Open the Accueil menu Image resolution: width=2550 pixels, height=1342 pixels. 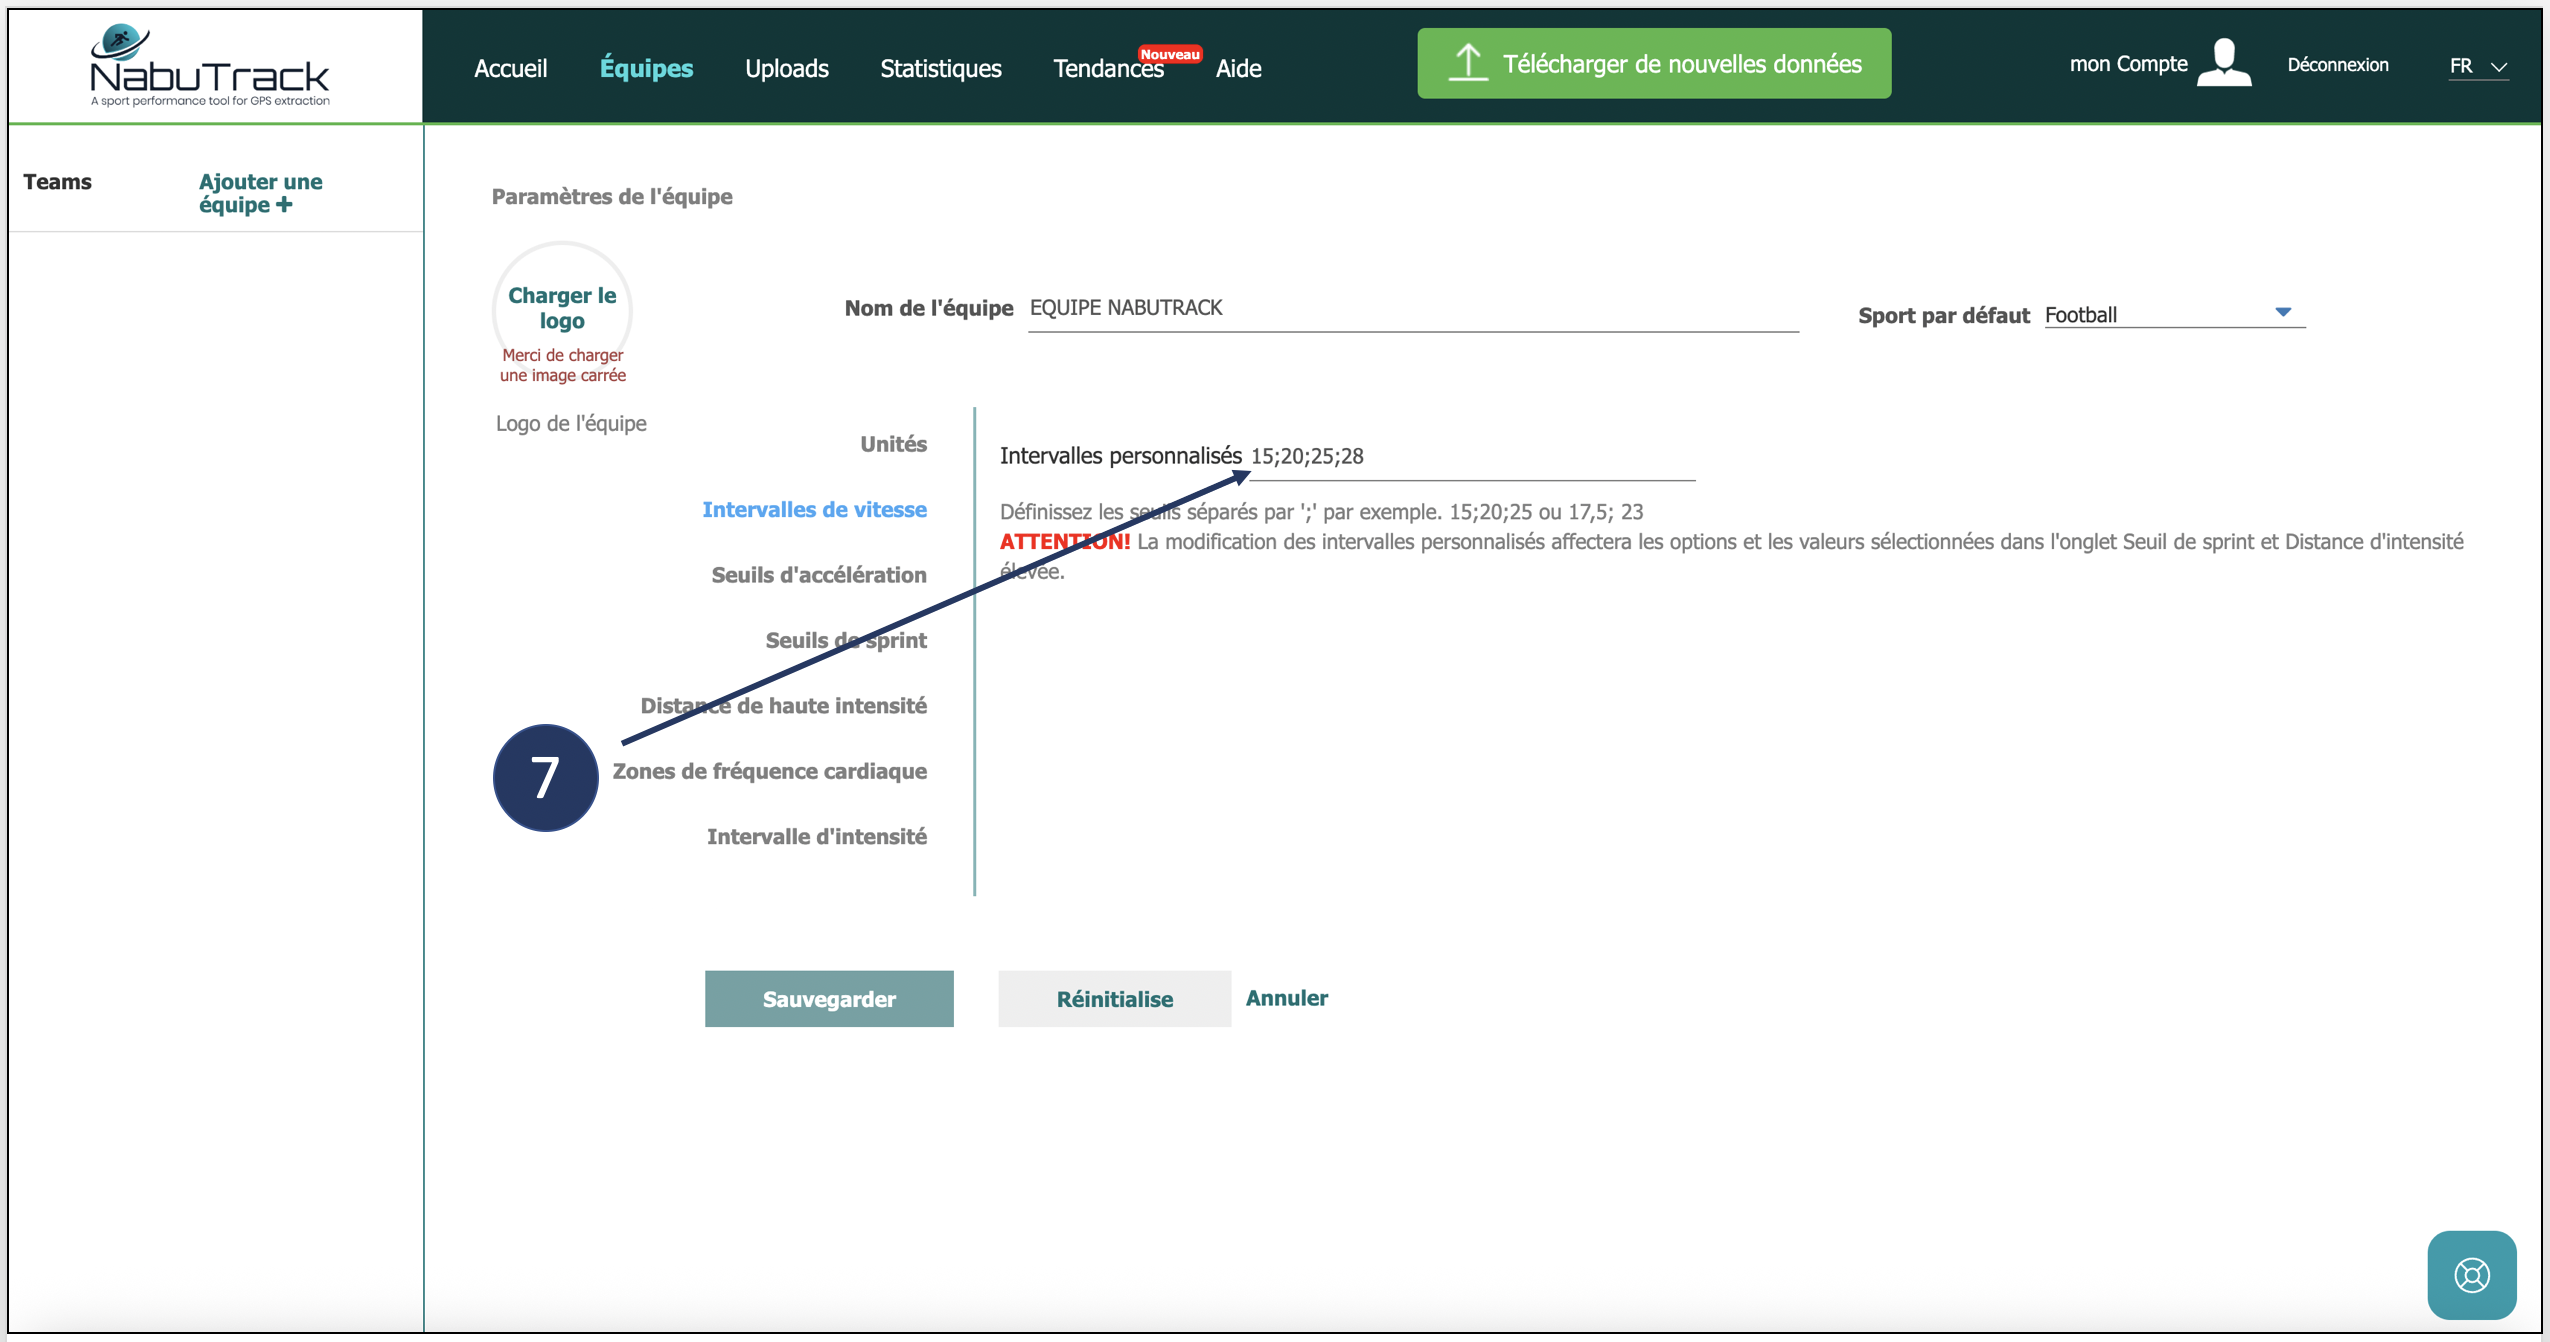click(510, 68)
